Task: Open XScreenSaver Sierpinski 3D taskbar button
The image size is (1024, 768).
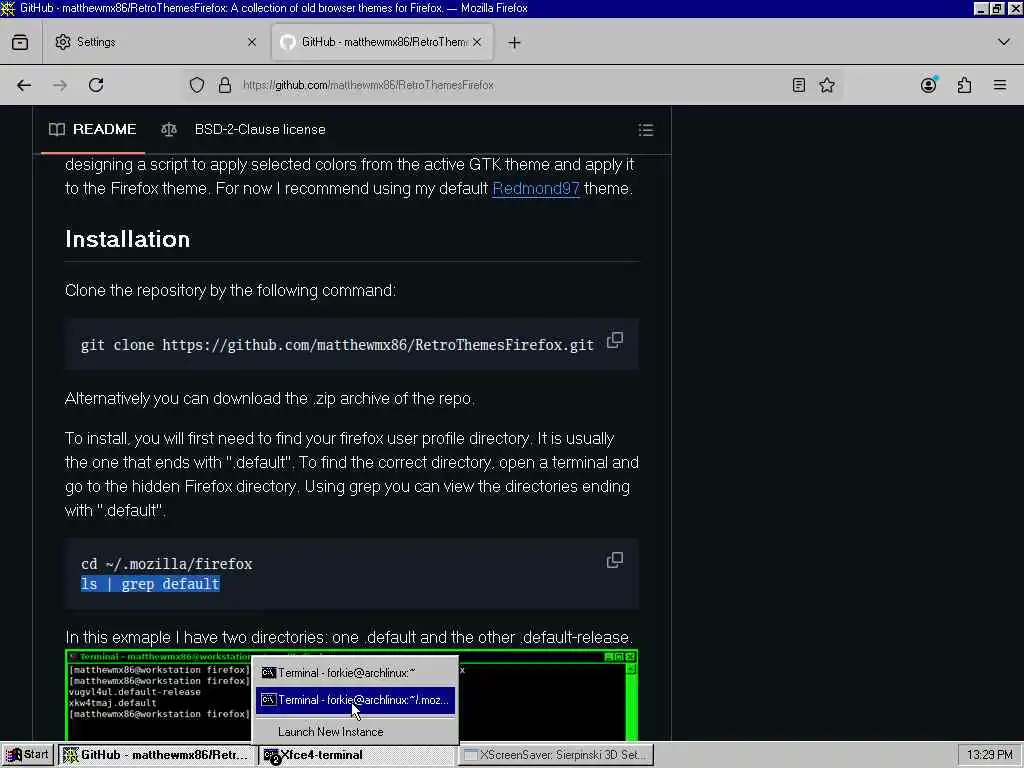Action: [556, 755]
